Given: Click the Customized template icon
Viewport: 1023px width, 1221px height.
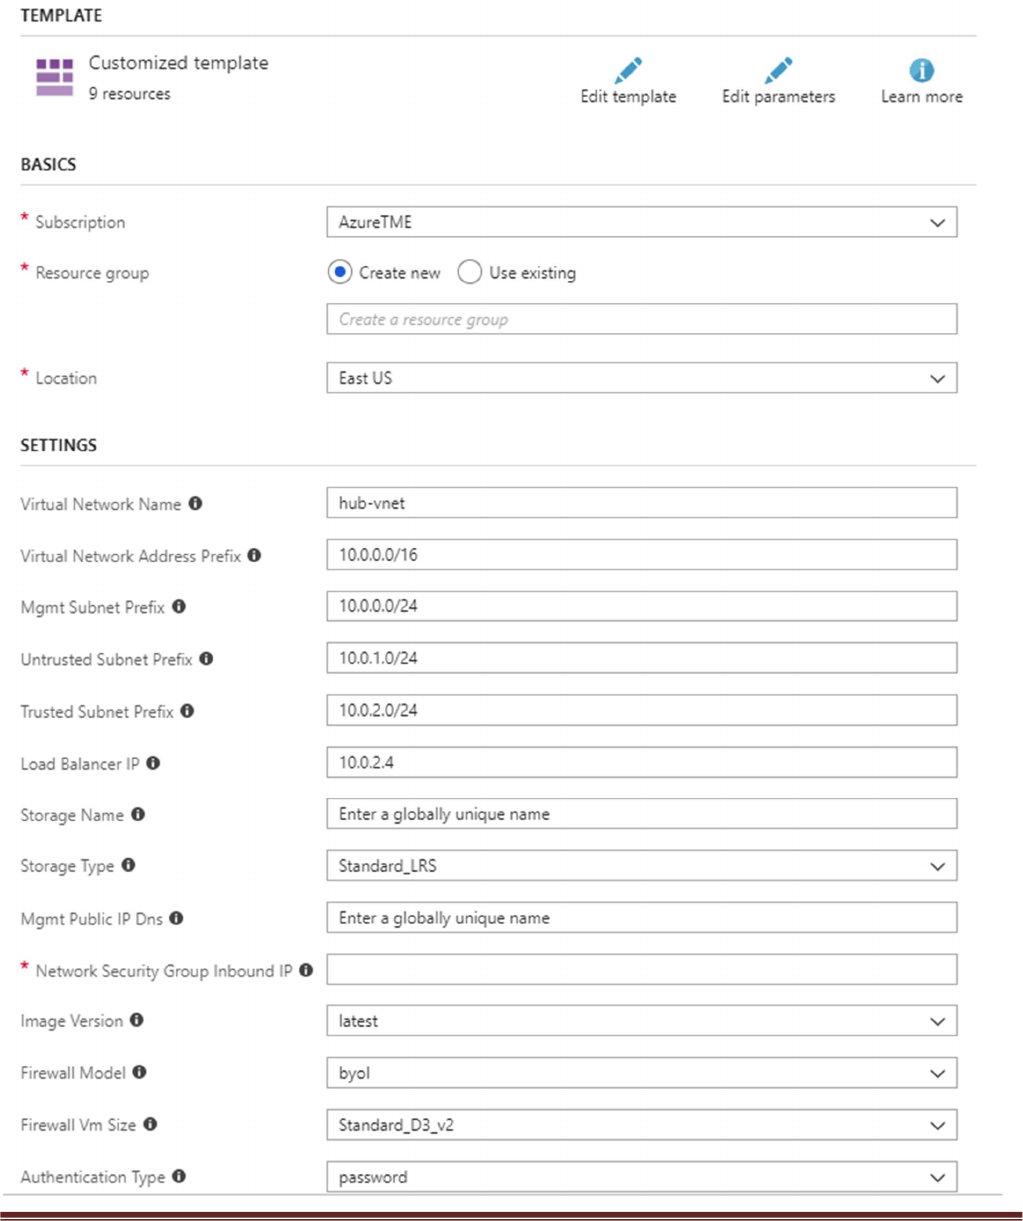Looking at the screenshot, I should (55, 77).
